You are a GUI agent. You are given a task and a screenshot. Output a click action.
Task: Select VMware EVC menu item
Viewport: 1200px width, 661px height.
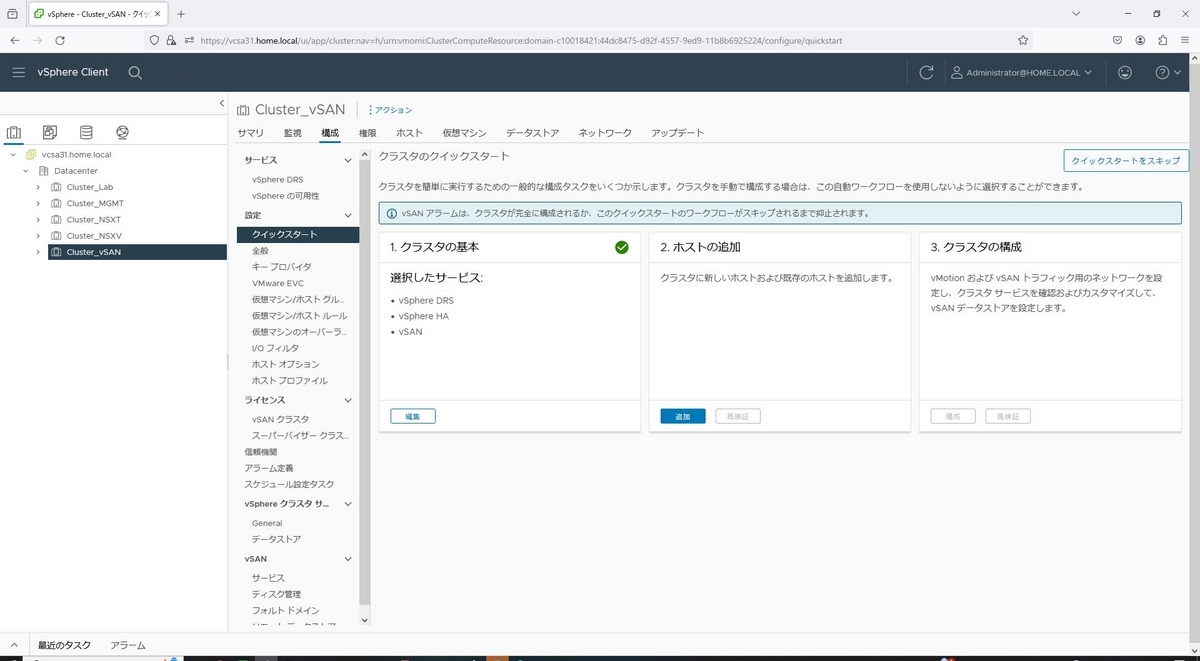[x=278, y=283]
